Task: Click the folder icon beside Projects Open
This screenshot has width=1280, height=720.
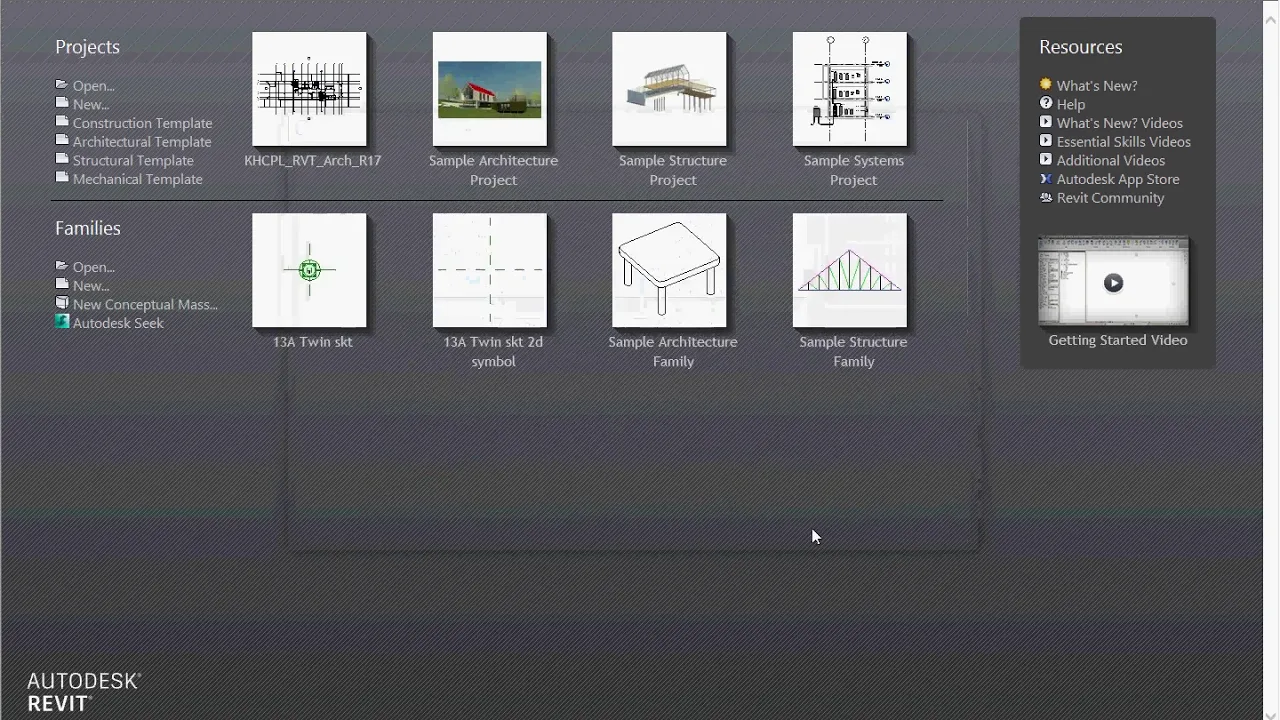Action: coord(62,85)
